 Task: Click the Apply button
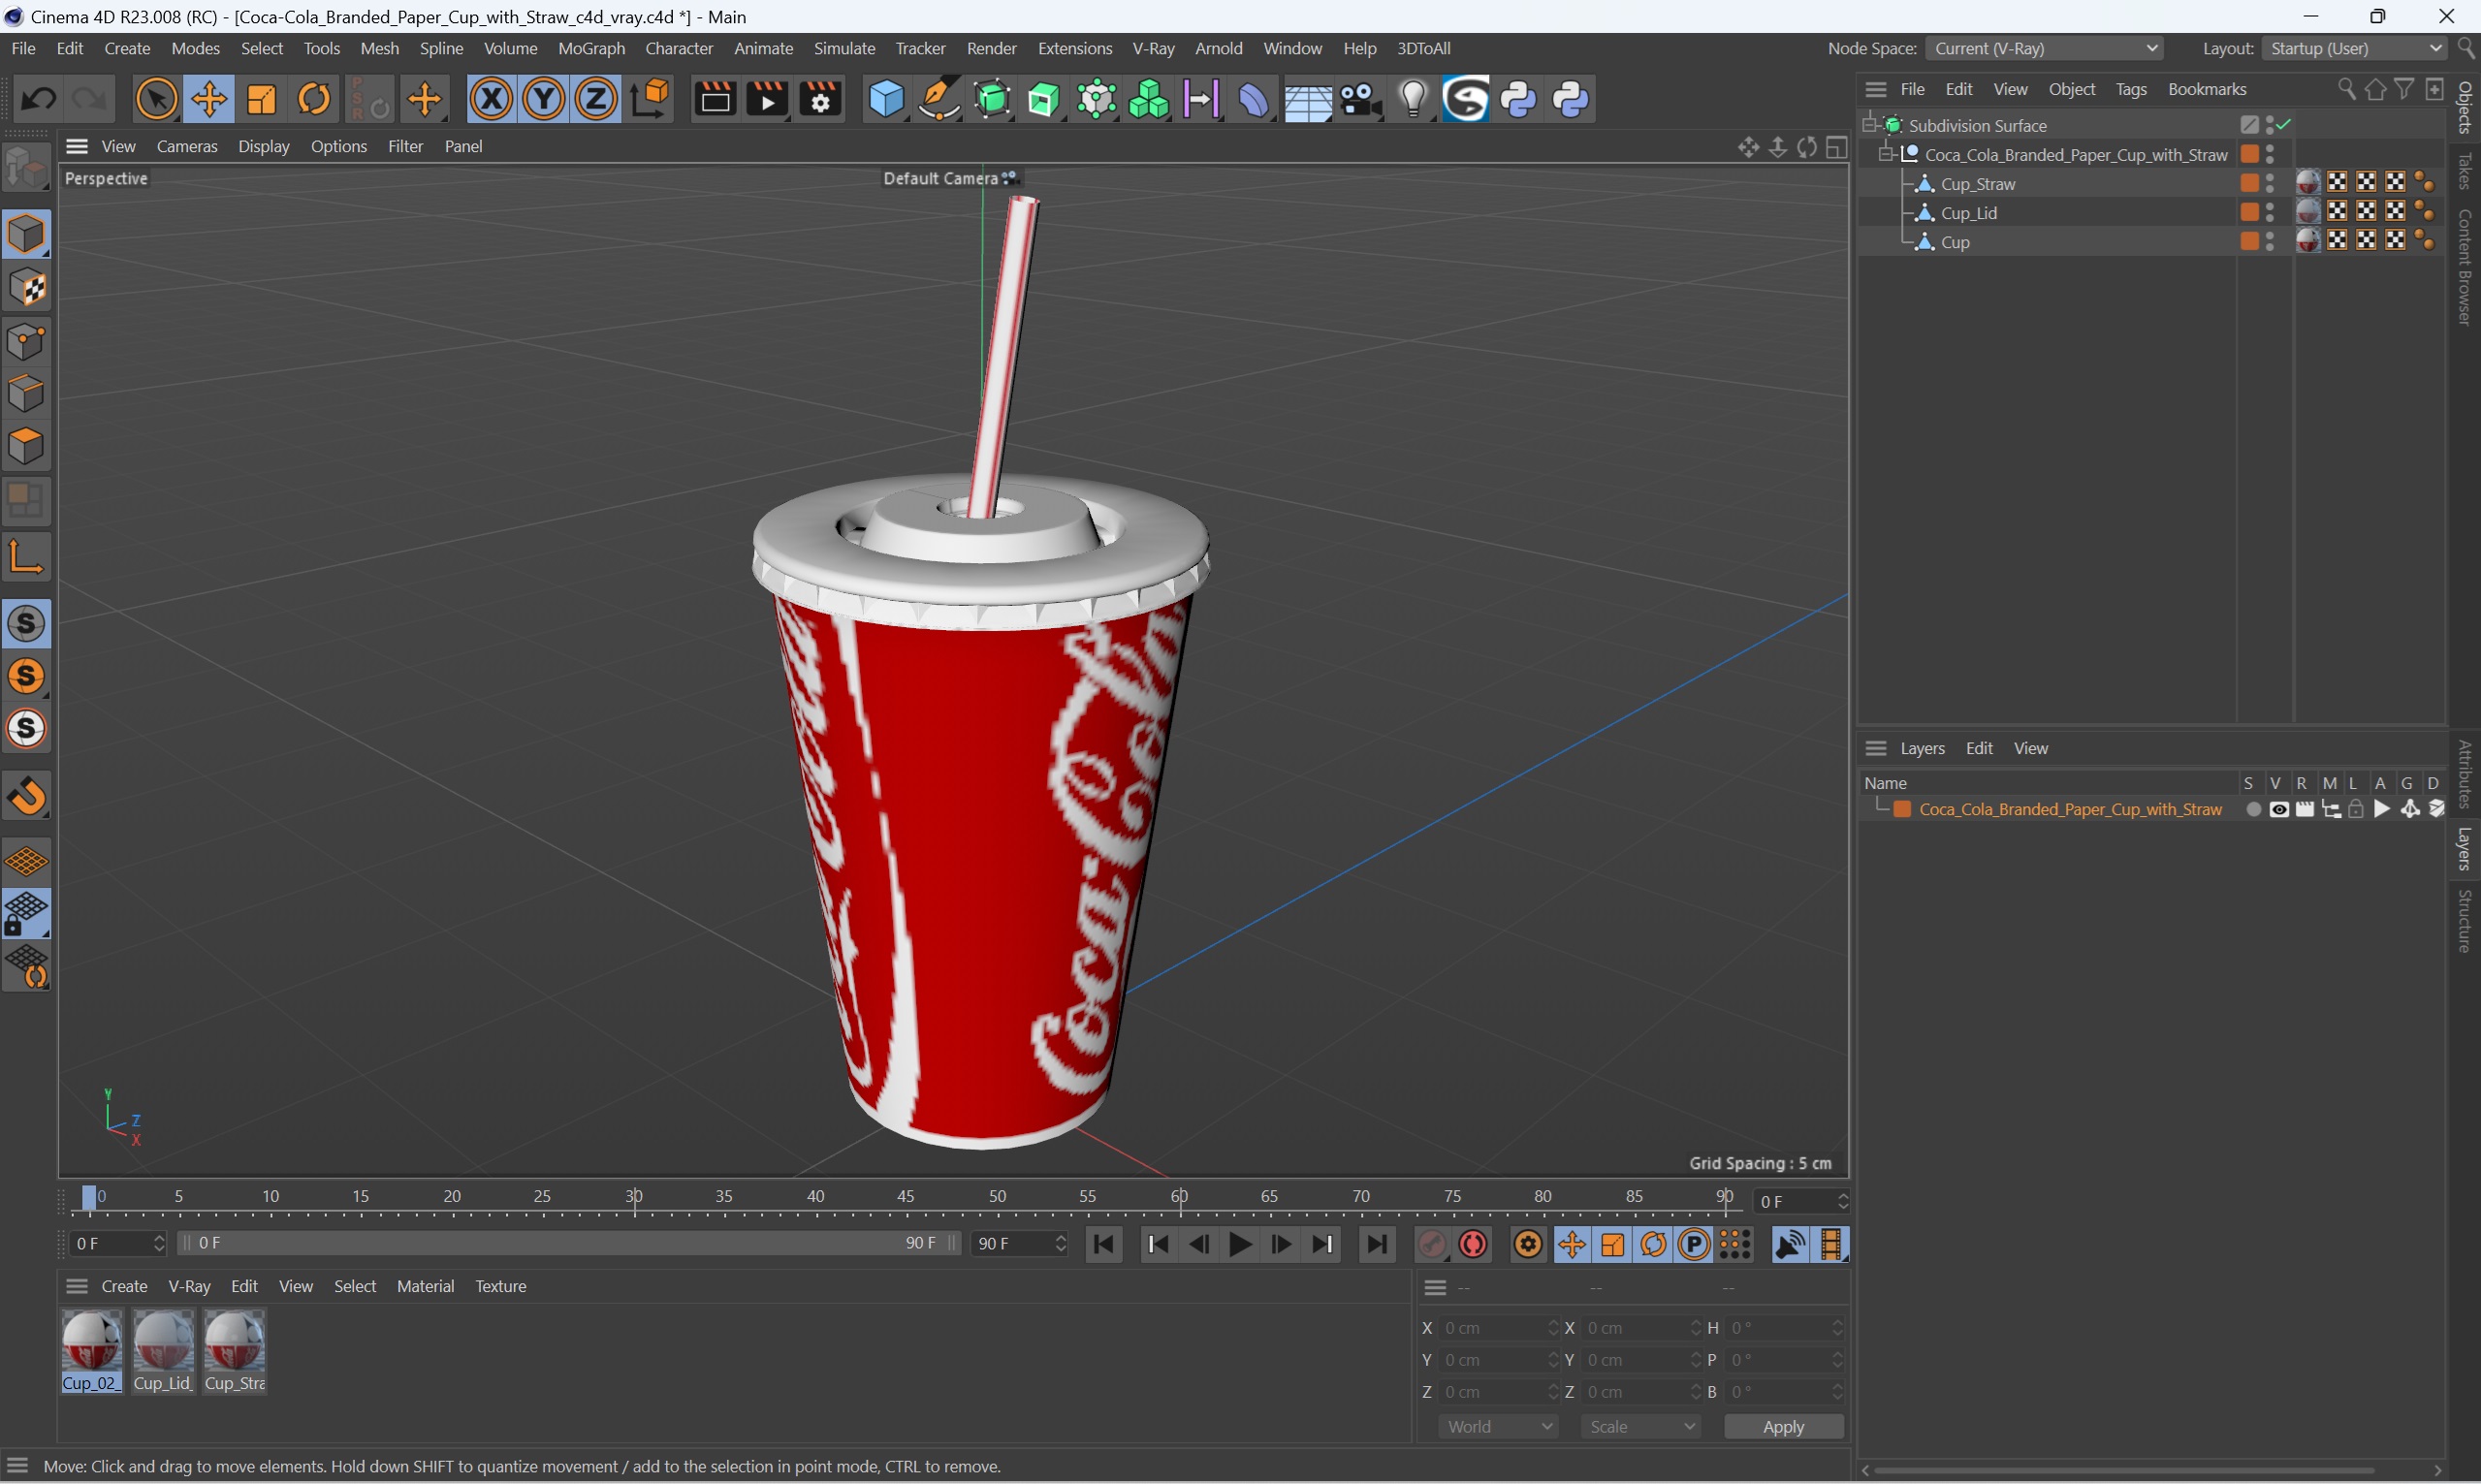tap(1783, 1427)
